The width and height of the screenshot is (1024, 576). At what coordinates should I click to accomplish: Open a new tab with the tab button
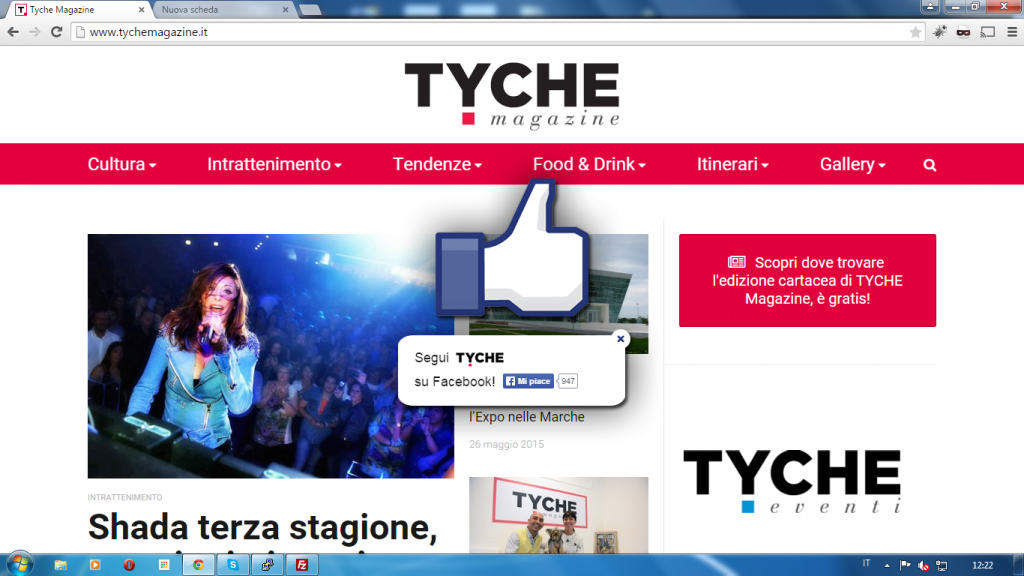click(310, 10)
